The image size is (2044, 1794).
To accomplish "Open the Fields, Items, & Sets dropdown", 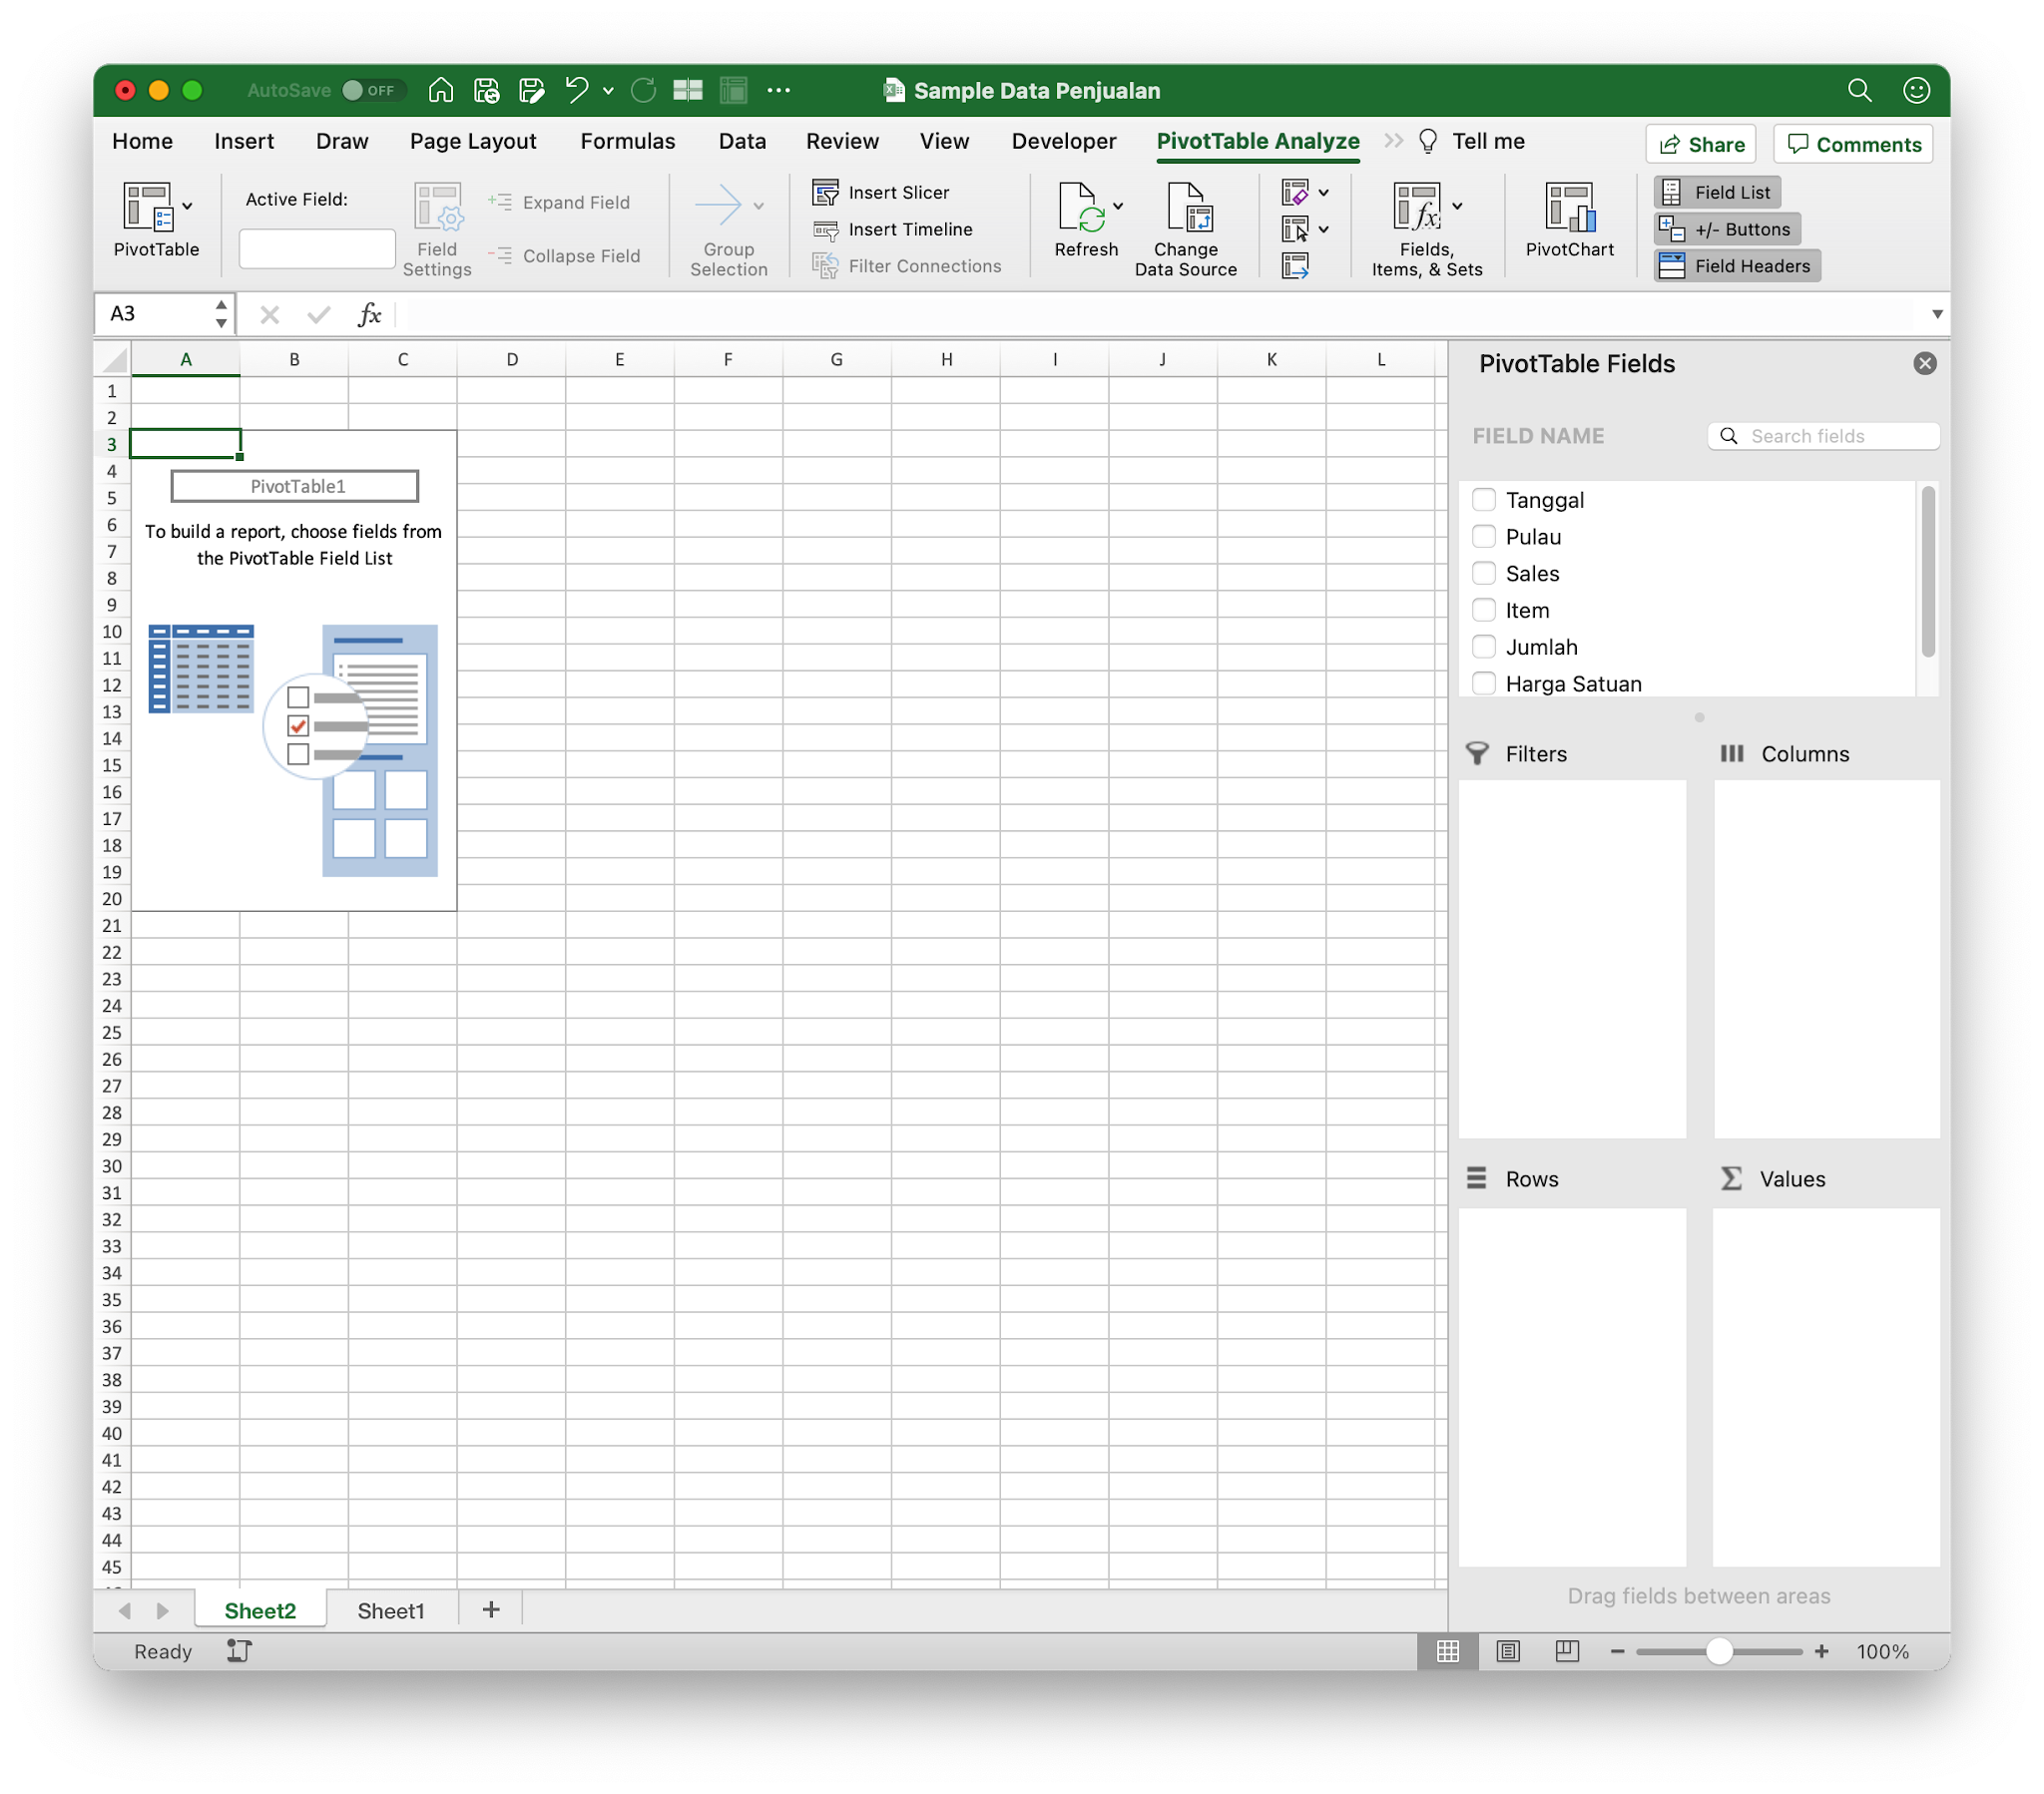I will pyautogui.click(x=1457, y=207).
